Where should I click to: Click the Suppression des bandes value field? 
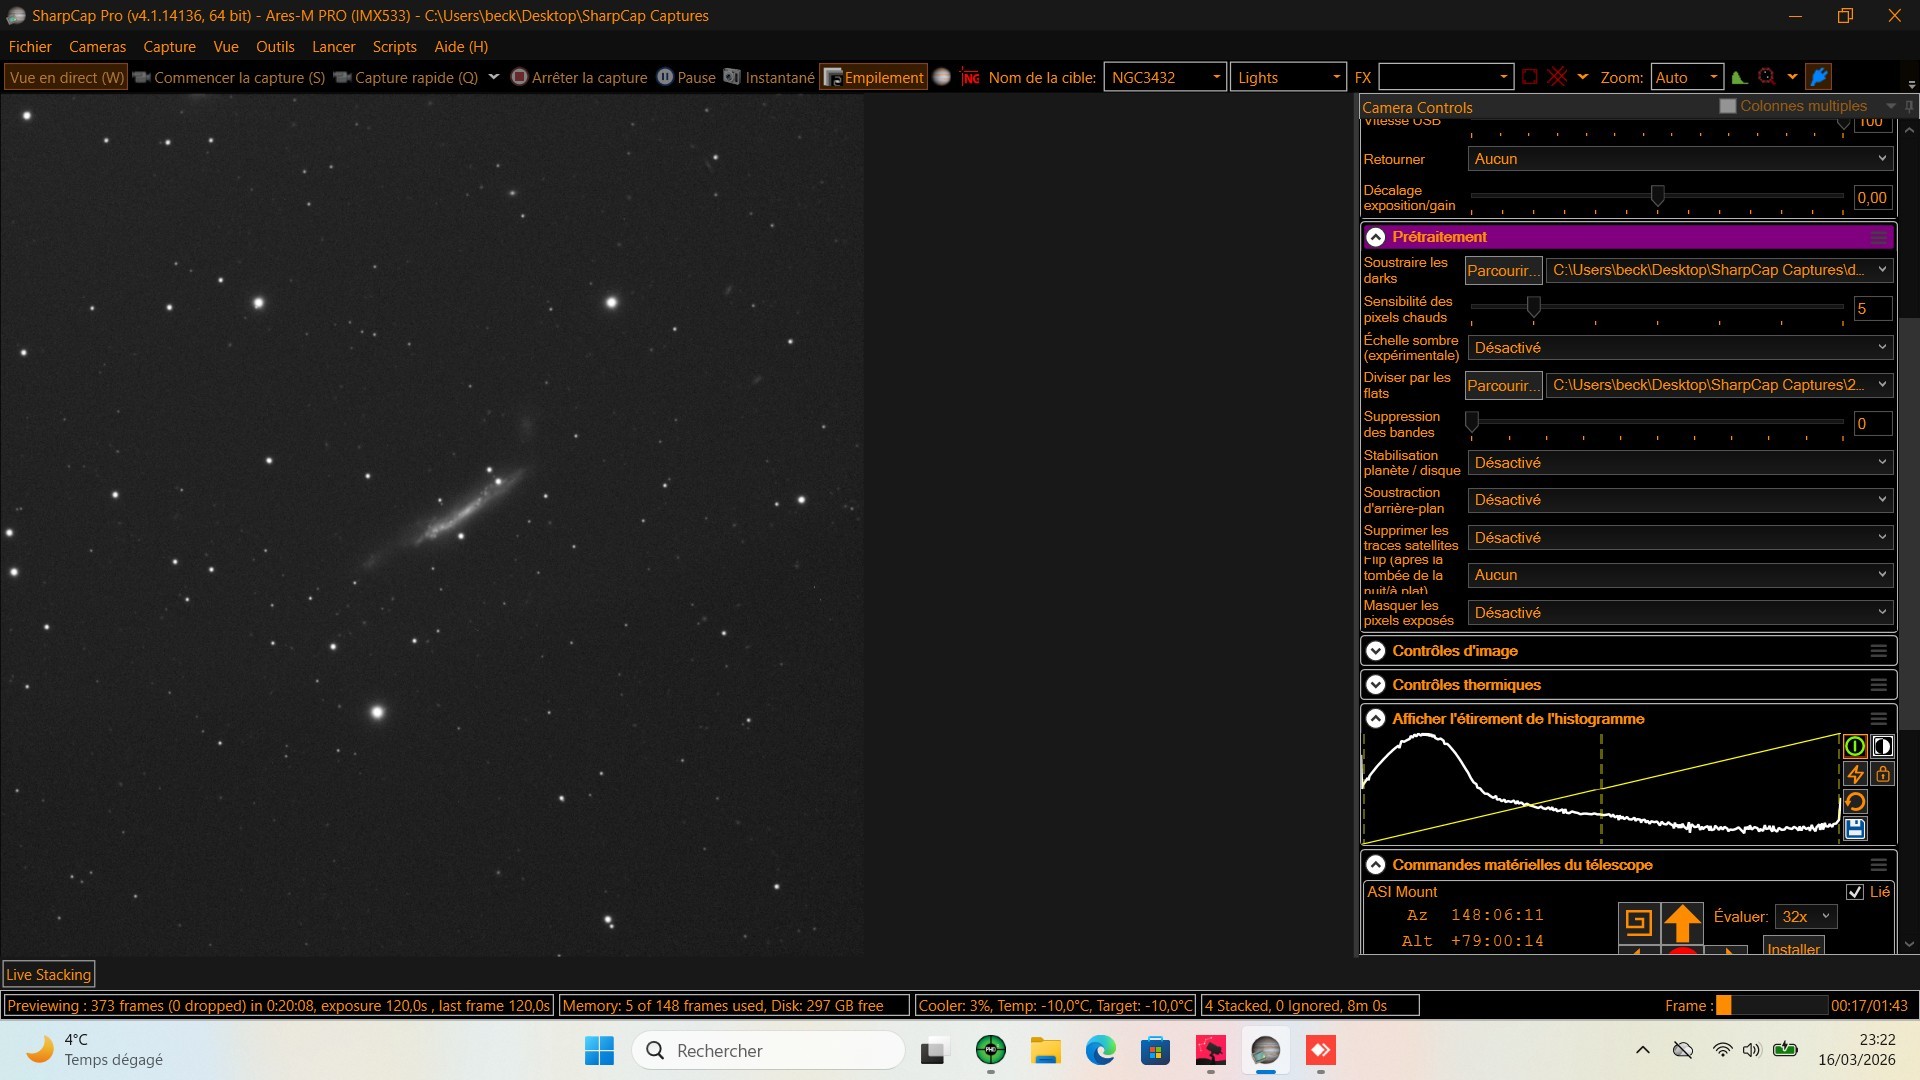[x=1872, y=424]
